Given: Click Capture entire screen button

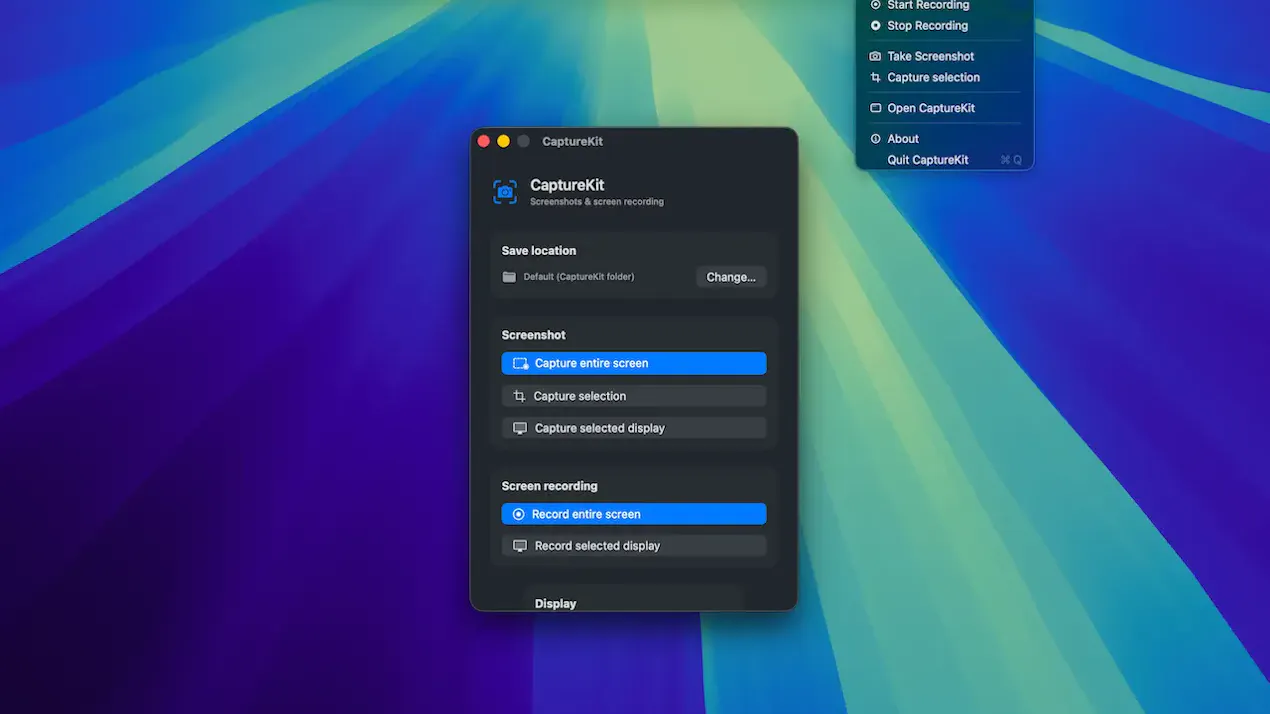Looking at the screenshot, I should [x=634, y=363].
